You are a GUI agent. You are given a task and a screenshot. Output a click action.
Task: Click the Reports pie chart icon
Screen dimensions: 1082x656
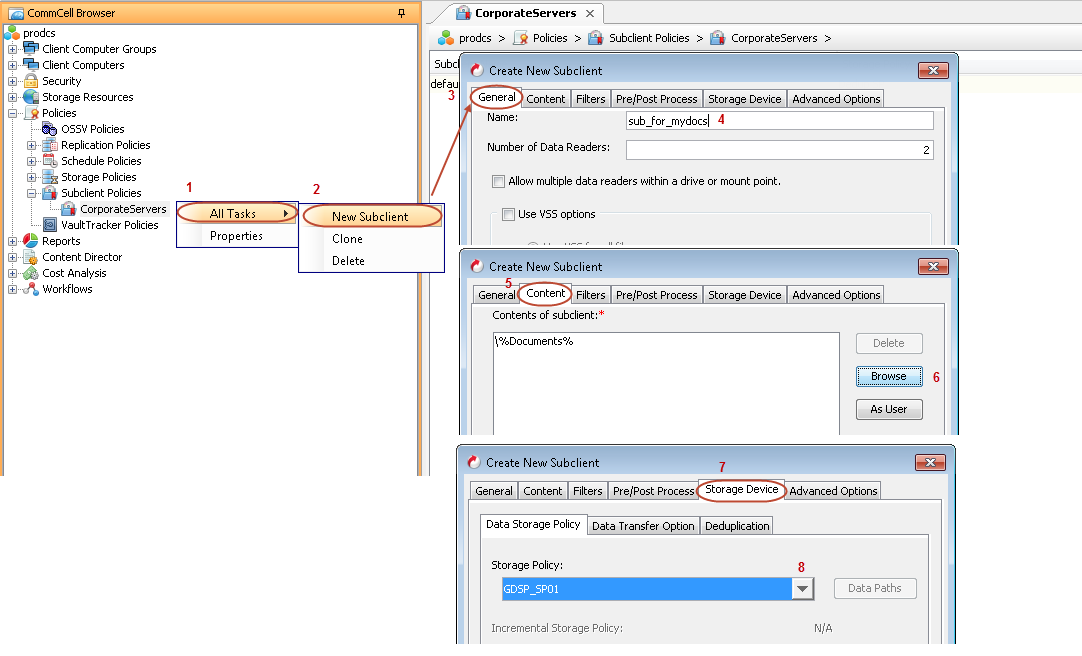(x=31, y=241)
